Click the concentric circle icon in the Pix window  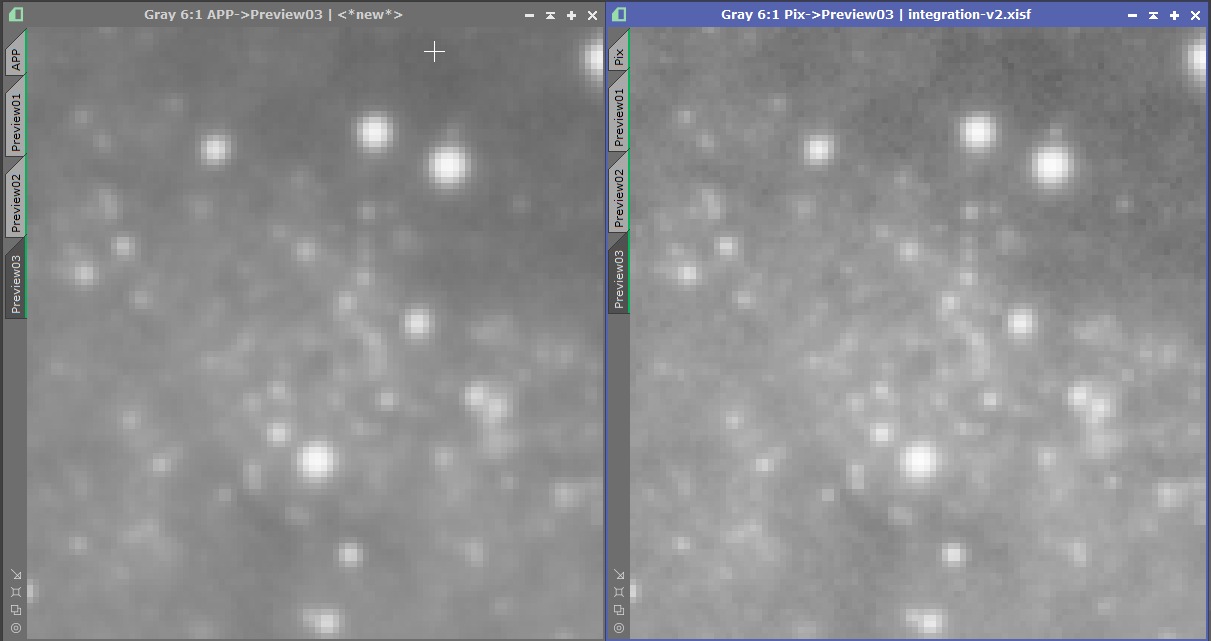[x=619, y=628]
